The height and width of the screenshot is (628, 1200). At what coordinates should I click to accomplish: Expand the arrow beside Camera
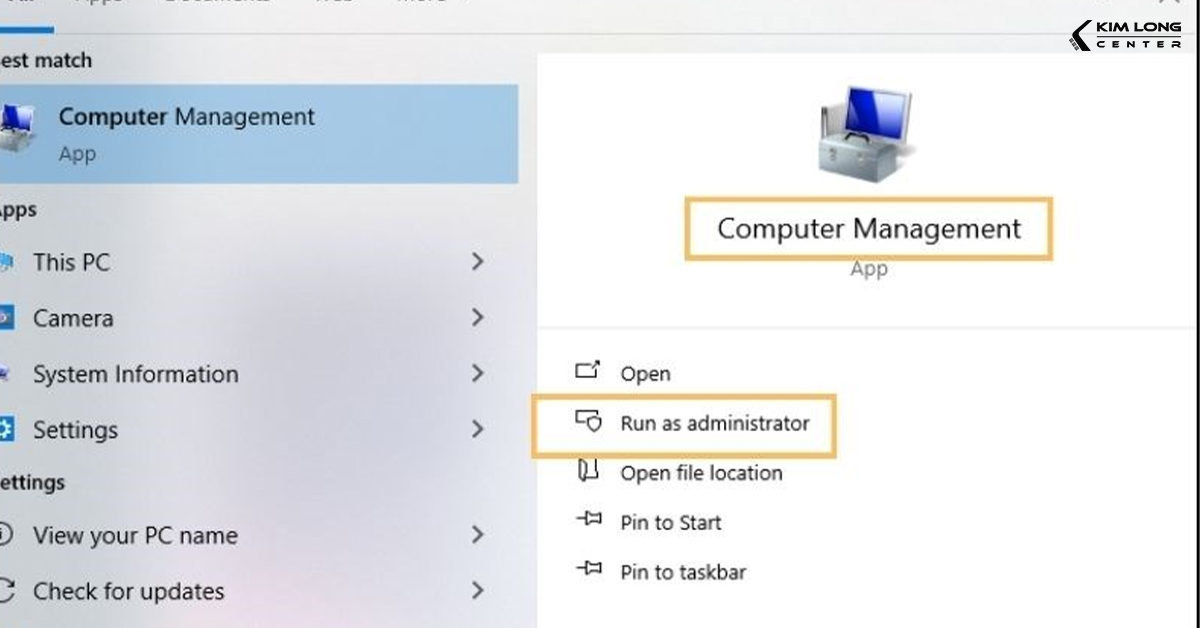tap(477, 318)
